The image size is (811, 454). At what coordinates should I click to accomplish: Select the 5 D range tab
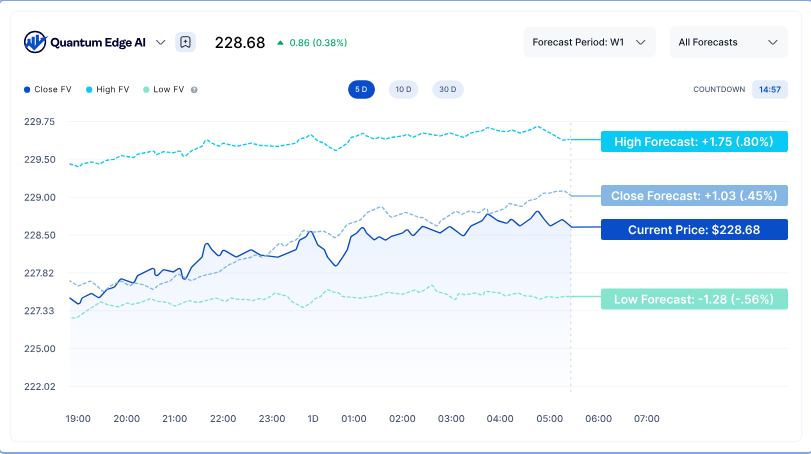click(x=360, y=89)
